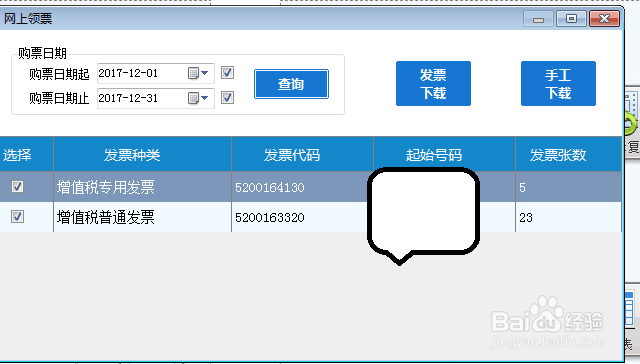Click the invoice count cell 5

click(x=569, y=187)
